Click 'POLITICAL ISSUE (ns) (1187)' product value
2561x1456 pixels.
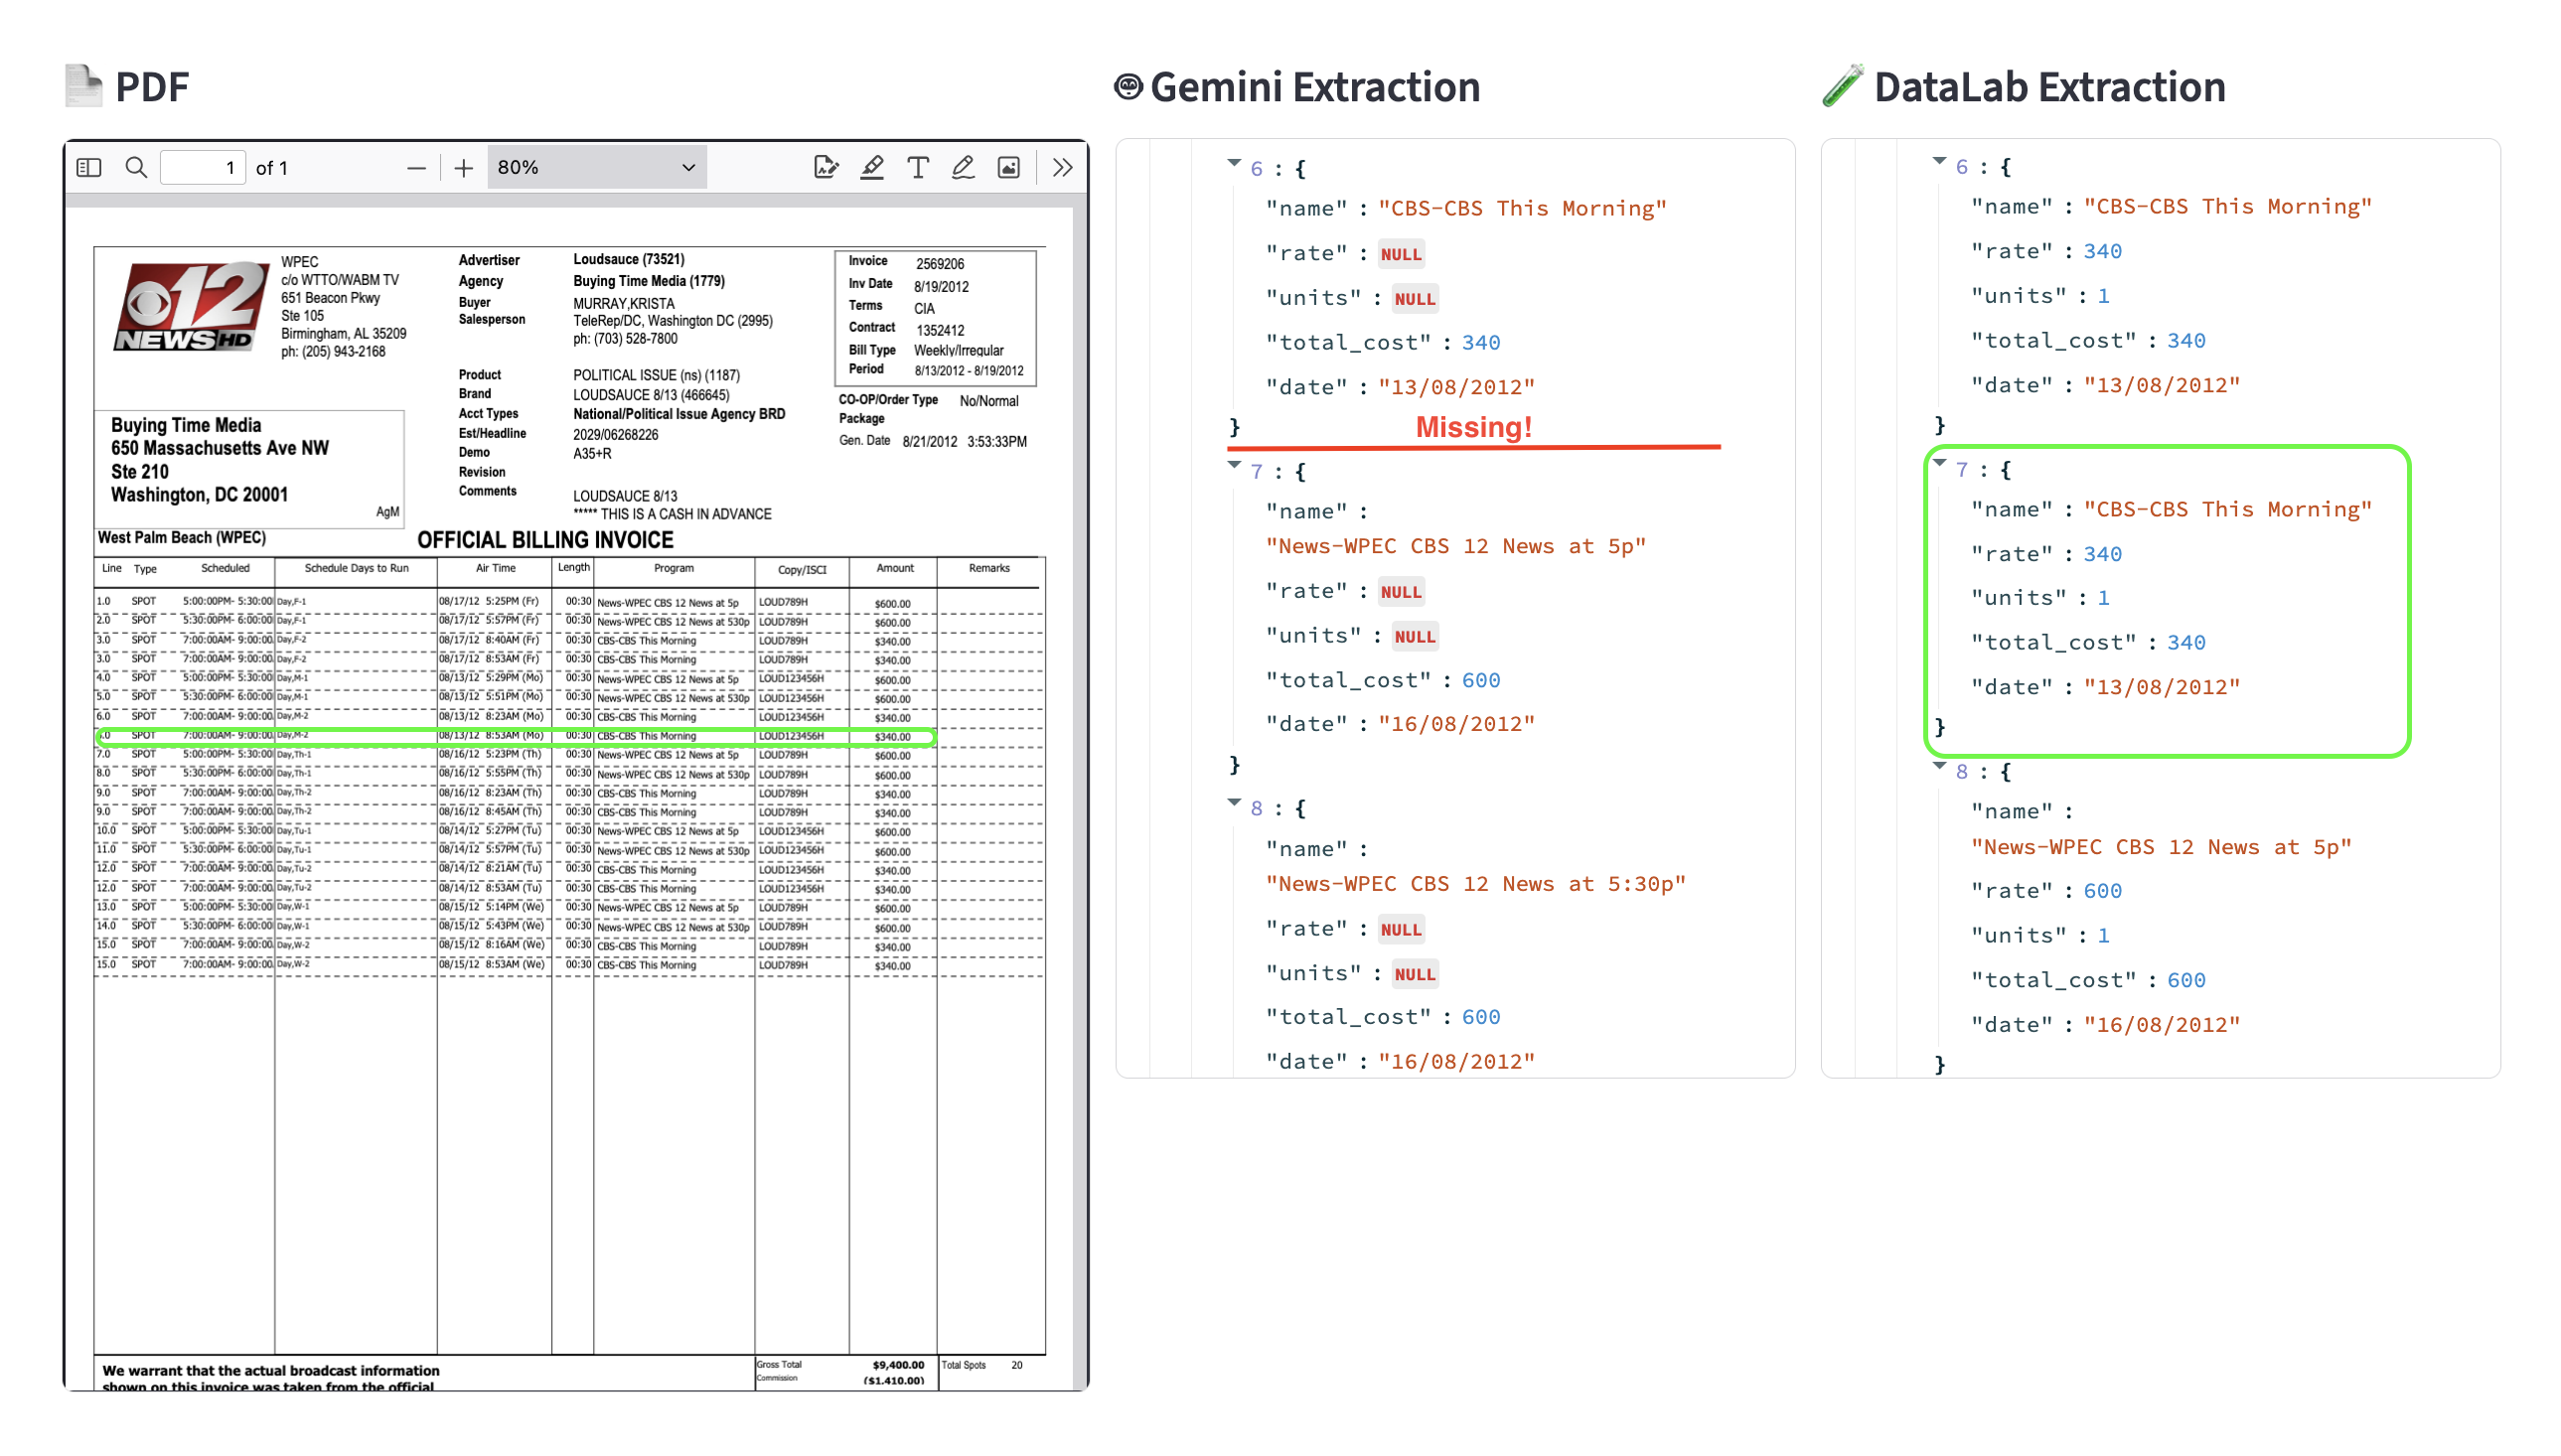click(656, 375)
